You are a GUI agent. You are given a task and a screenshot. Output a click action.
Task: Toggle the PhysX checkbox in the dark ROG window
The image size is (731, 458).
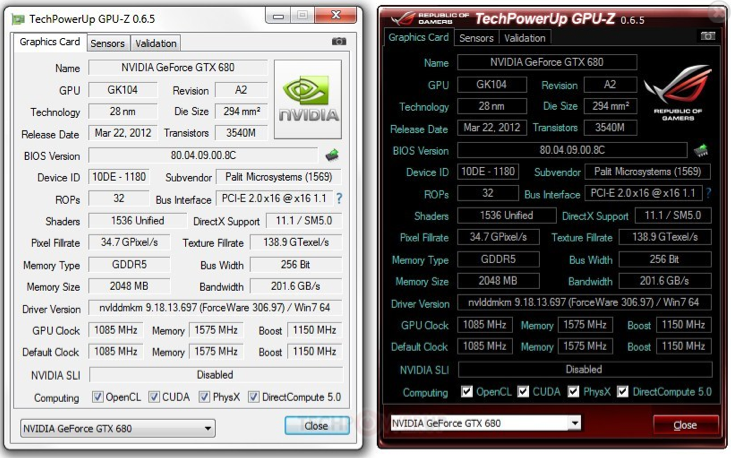pyautogui.click(x=571, y=392)
